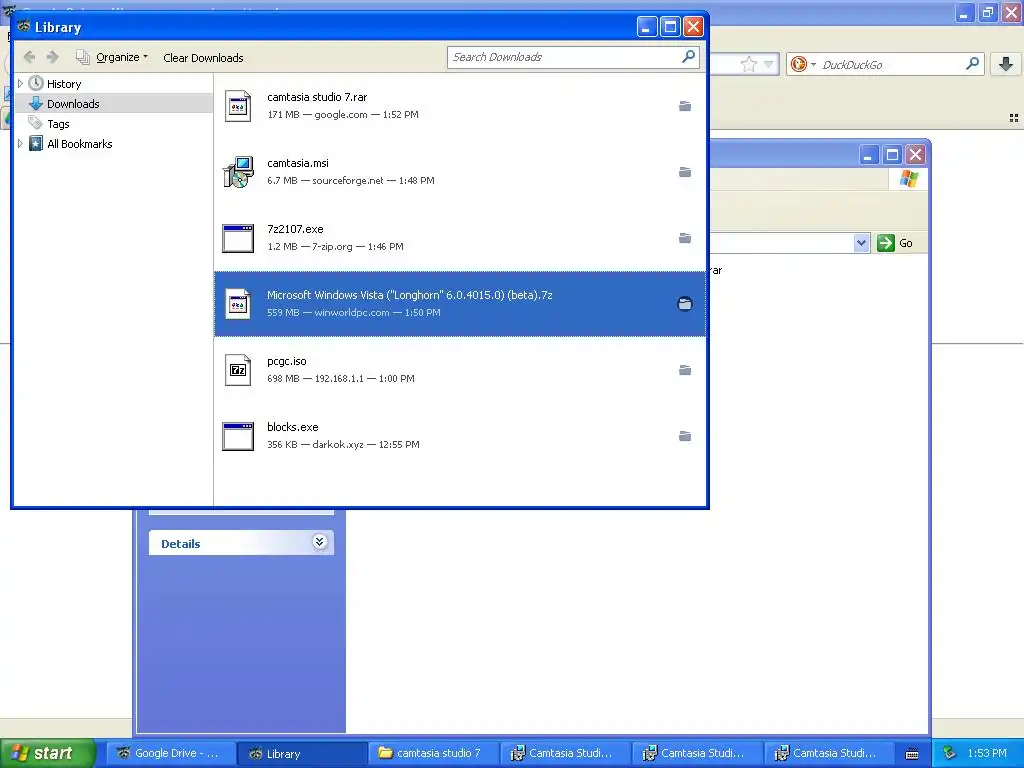Expand the History tree node
This screenshot has height=768, width=1024.
20,84
